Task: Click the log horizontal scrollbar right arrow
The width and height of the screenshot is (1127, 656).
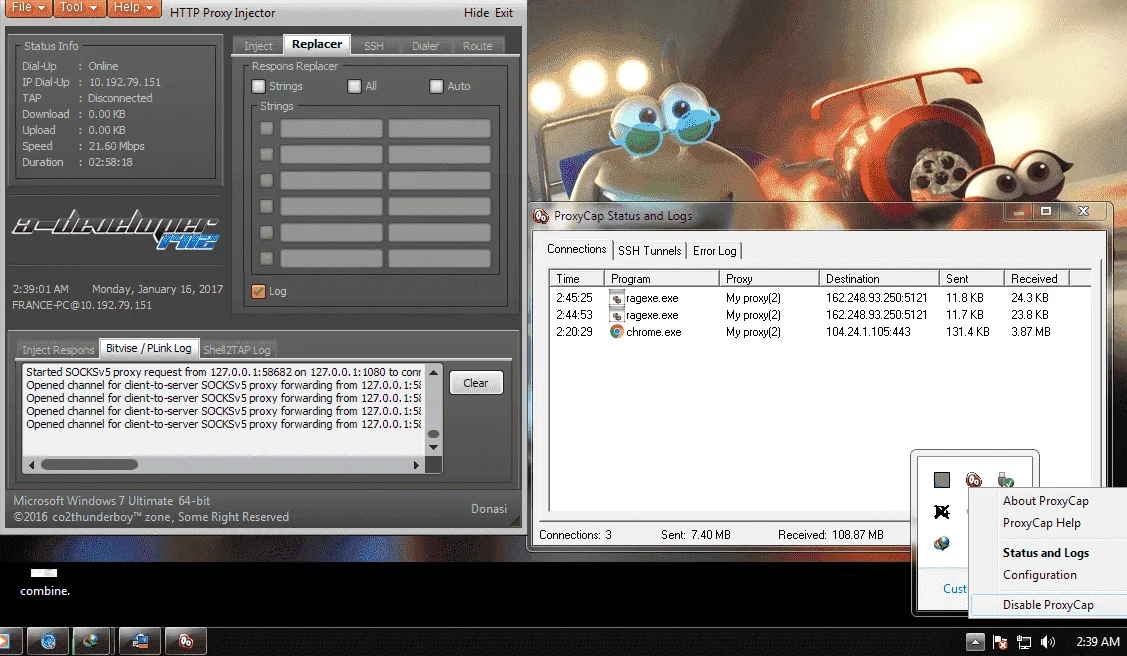Action: tap(416, 465)
